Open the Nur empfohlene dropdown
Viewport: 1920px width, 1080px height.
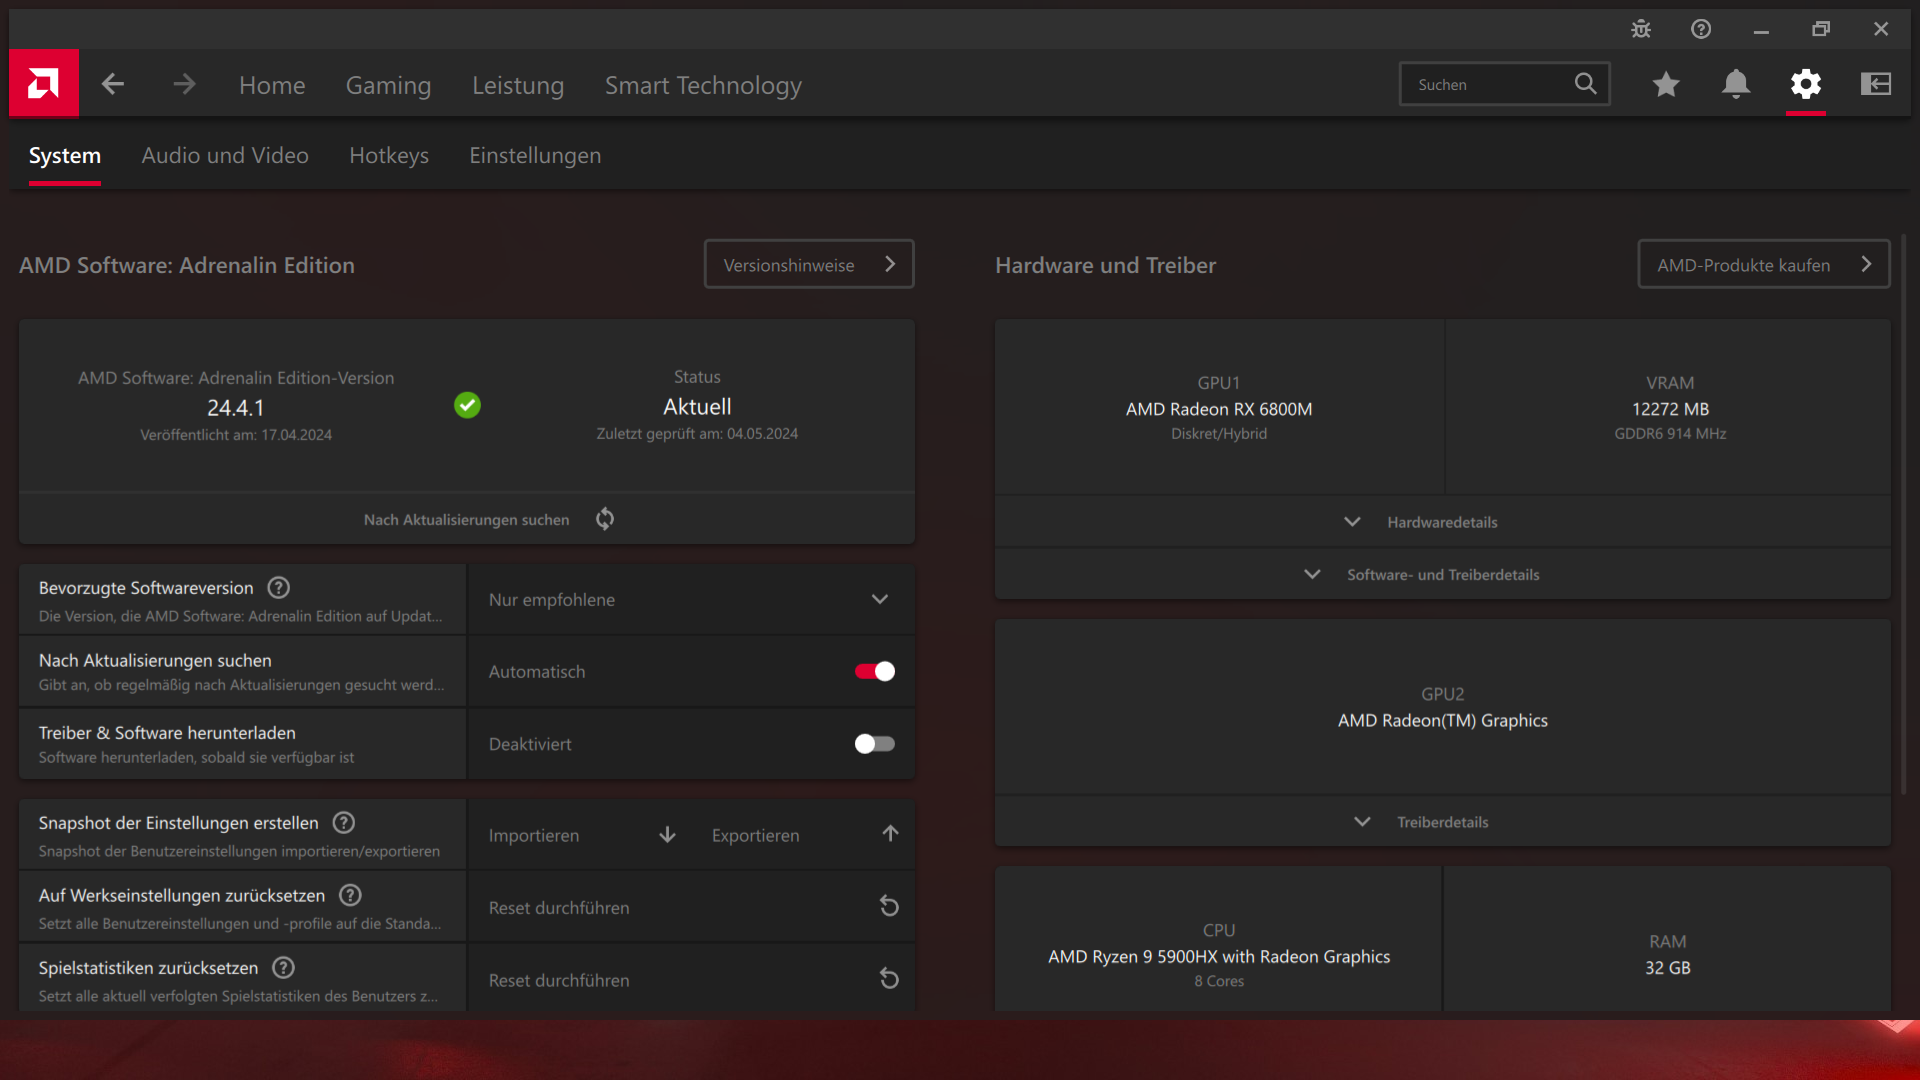tap(690, 600)
